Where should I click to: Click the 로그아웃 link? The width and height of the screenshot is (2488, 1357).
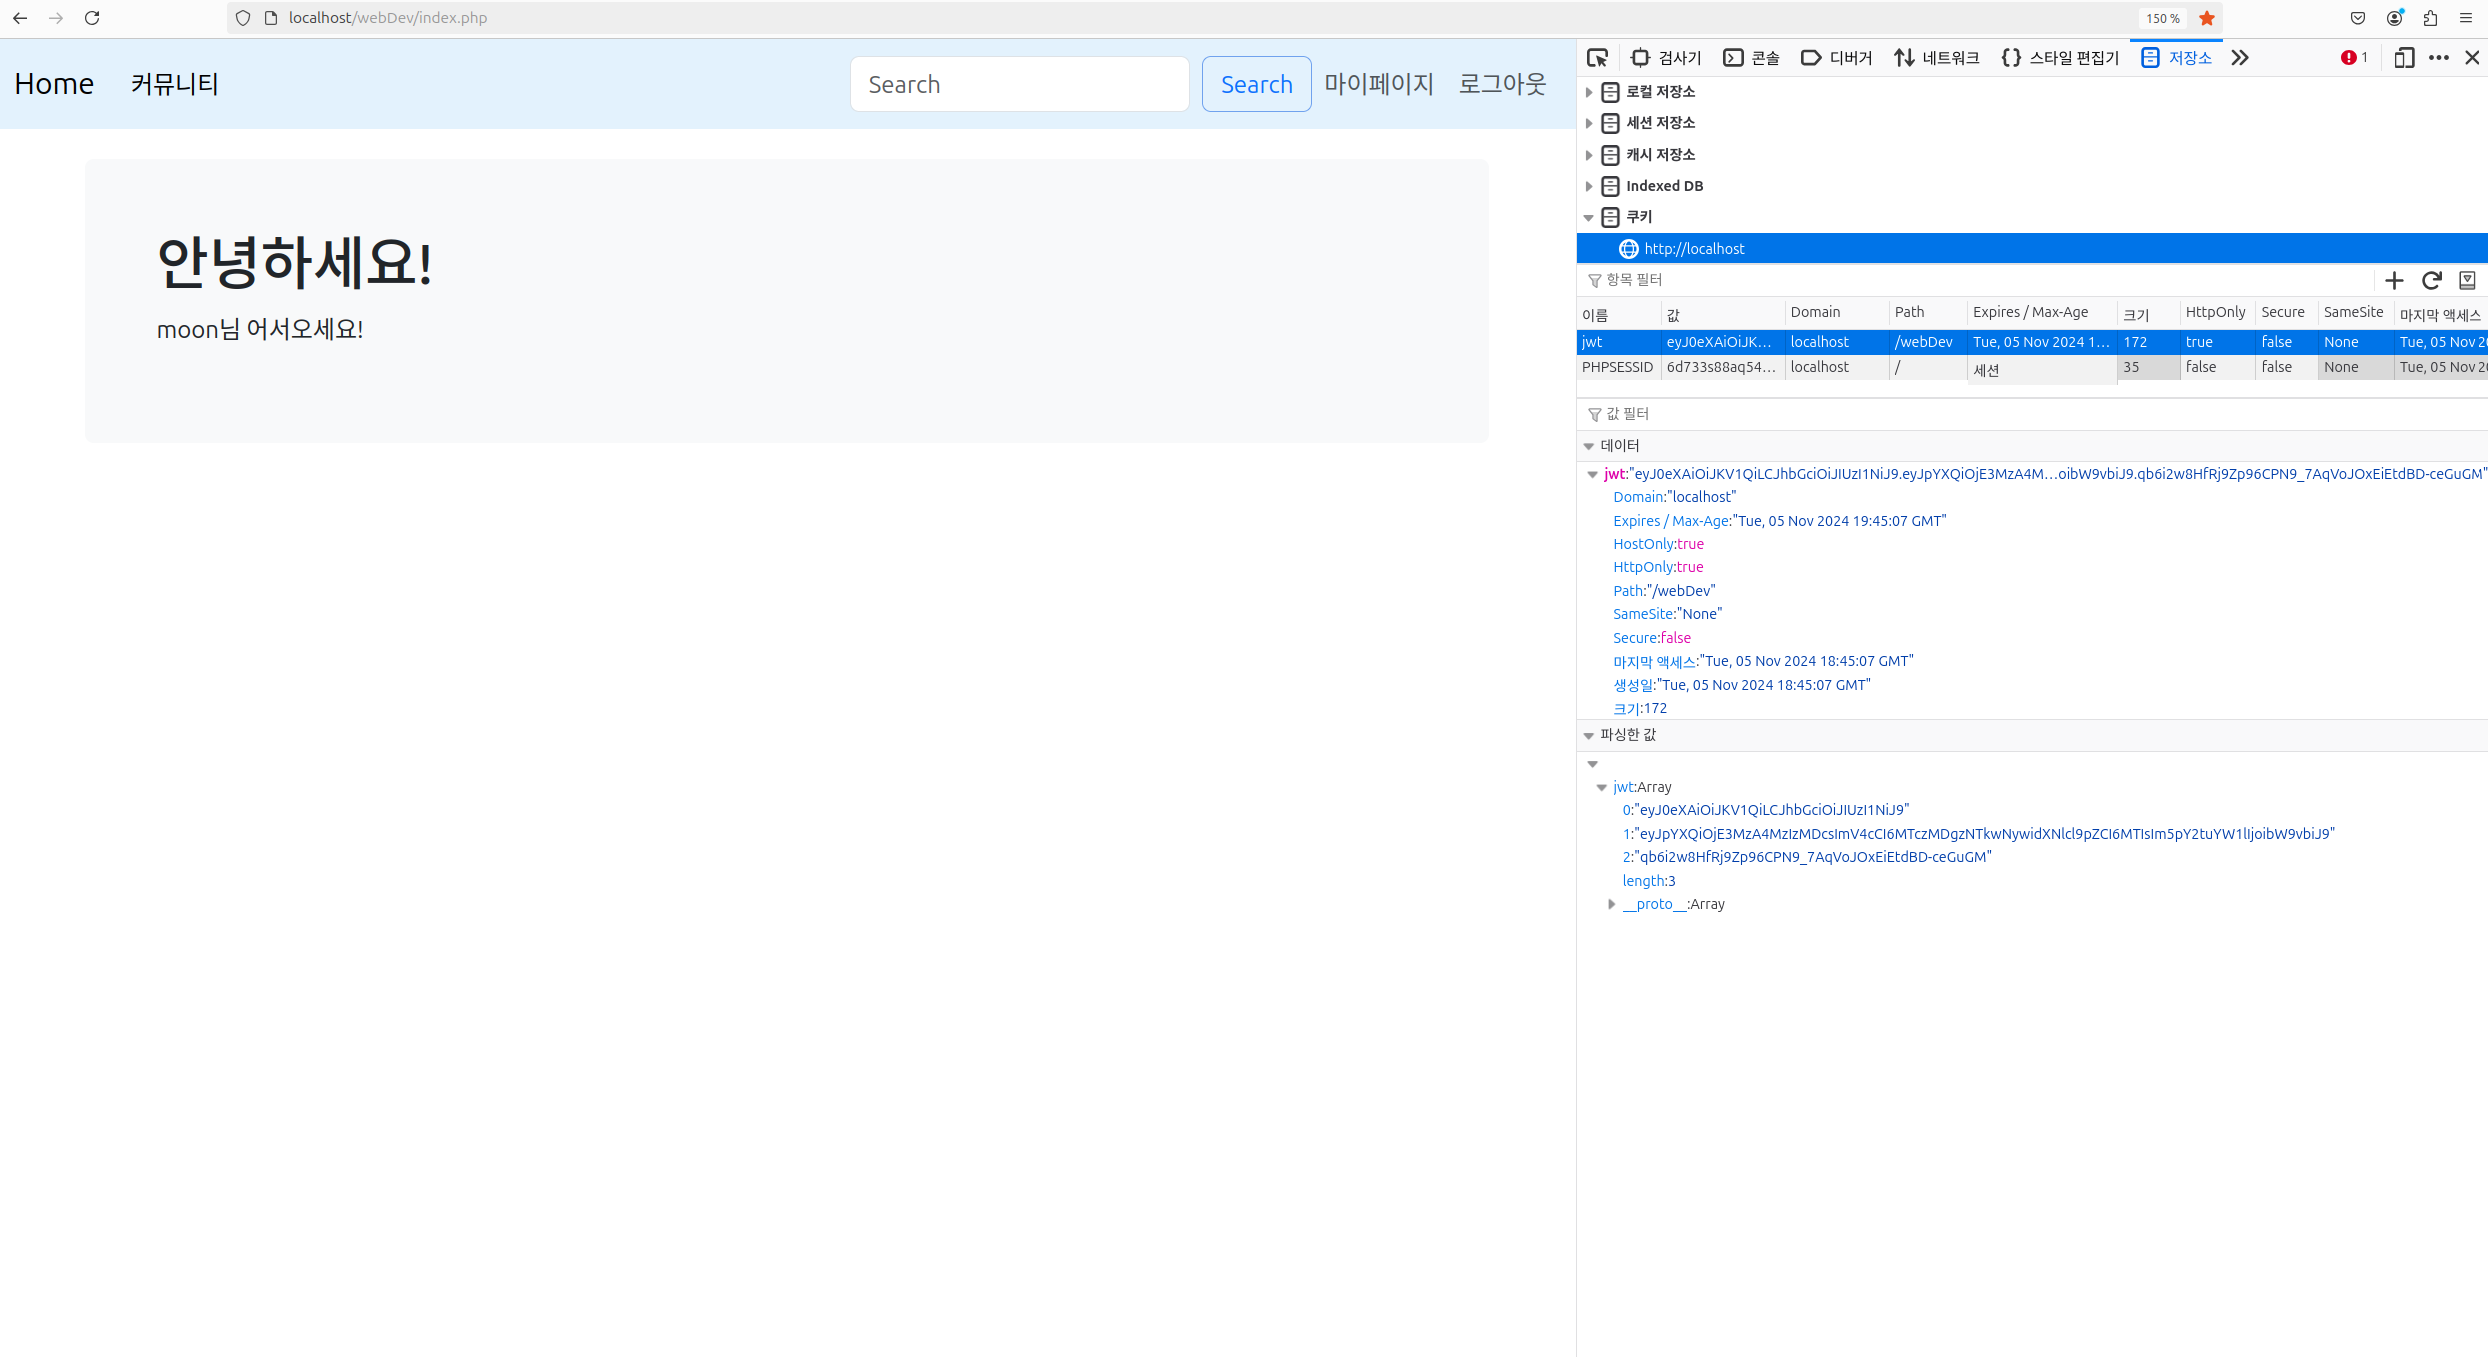click(1502, 84)
